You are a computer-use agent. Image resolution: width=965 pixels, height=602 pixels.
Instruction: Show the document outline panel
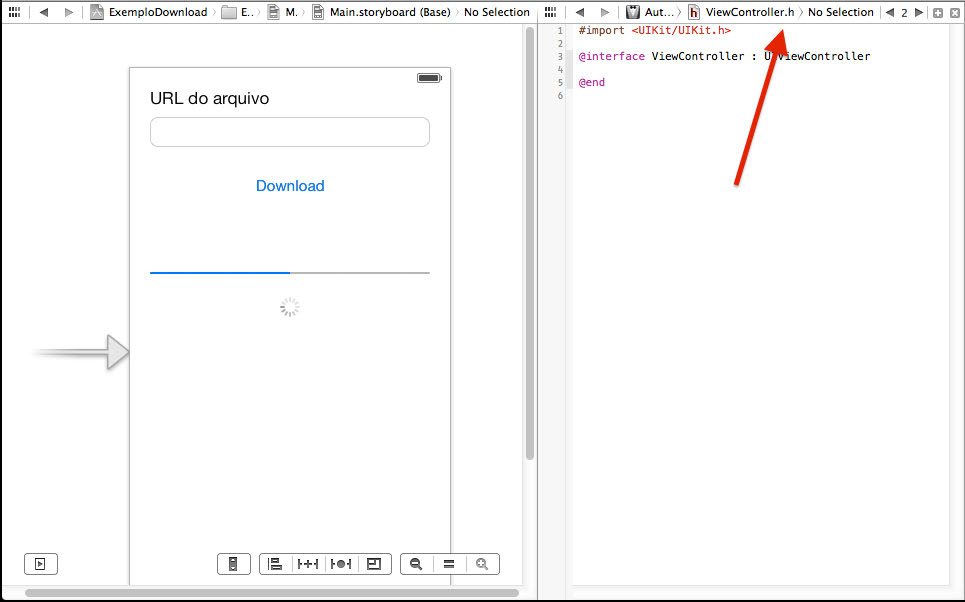(x=40, y=564)
